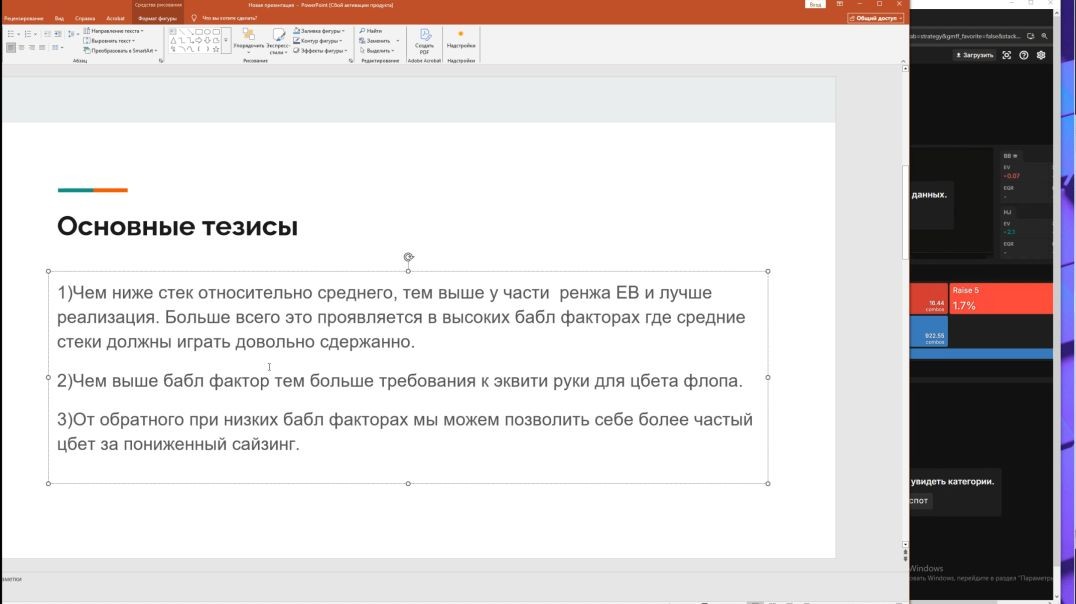Select the rectangle shape in gallery
This screenshot has width=1076, height=604.
(x=198, y=32)
